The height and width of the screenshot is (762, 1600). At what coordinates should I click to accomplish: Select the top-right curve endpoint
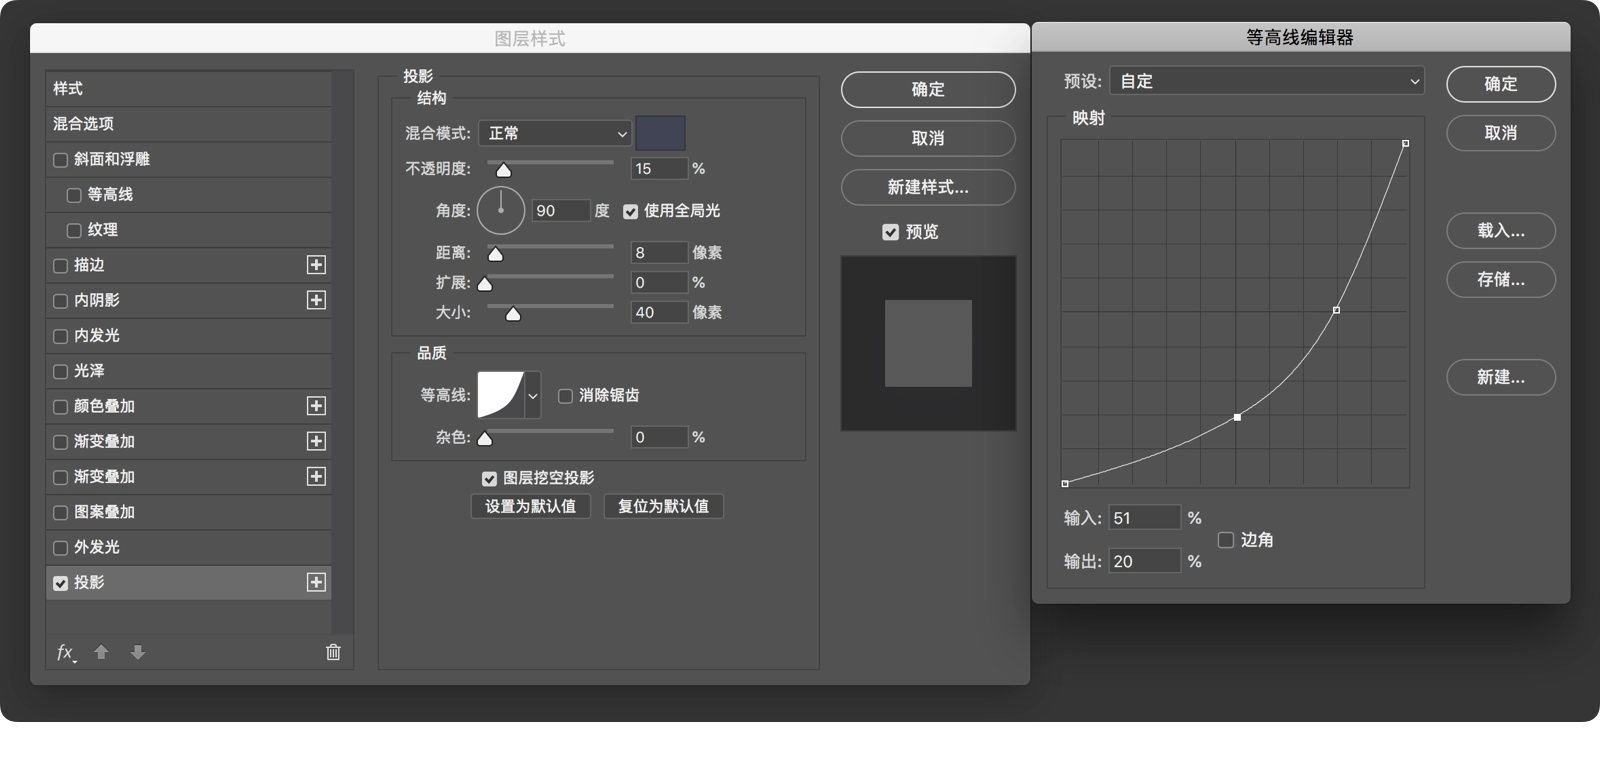coord(1406,144)
